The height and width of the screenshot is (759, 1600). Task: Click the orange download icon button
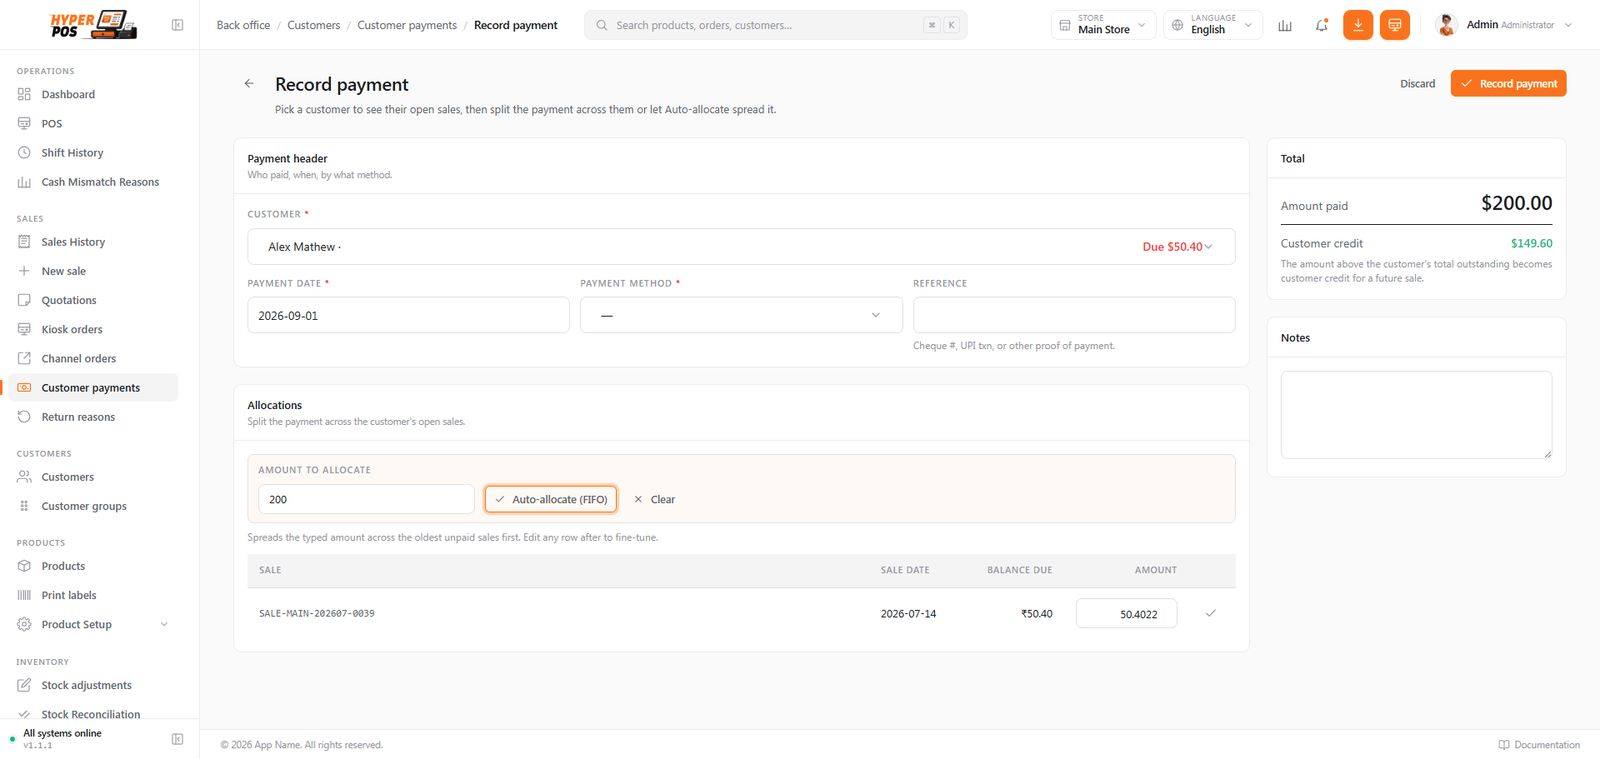pyautogui.click(x=1358, y=25)
